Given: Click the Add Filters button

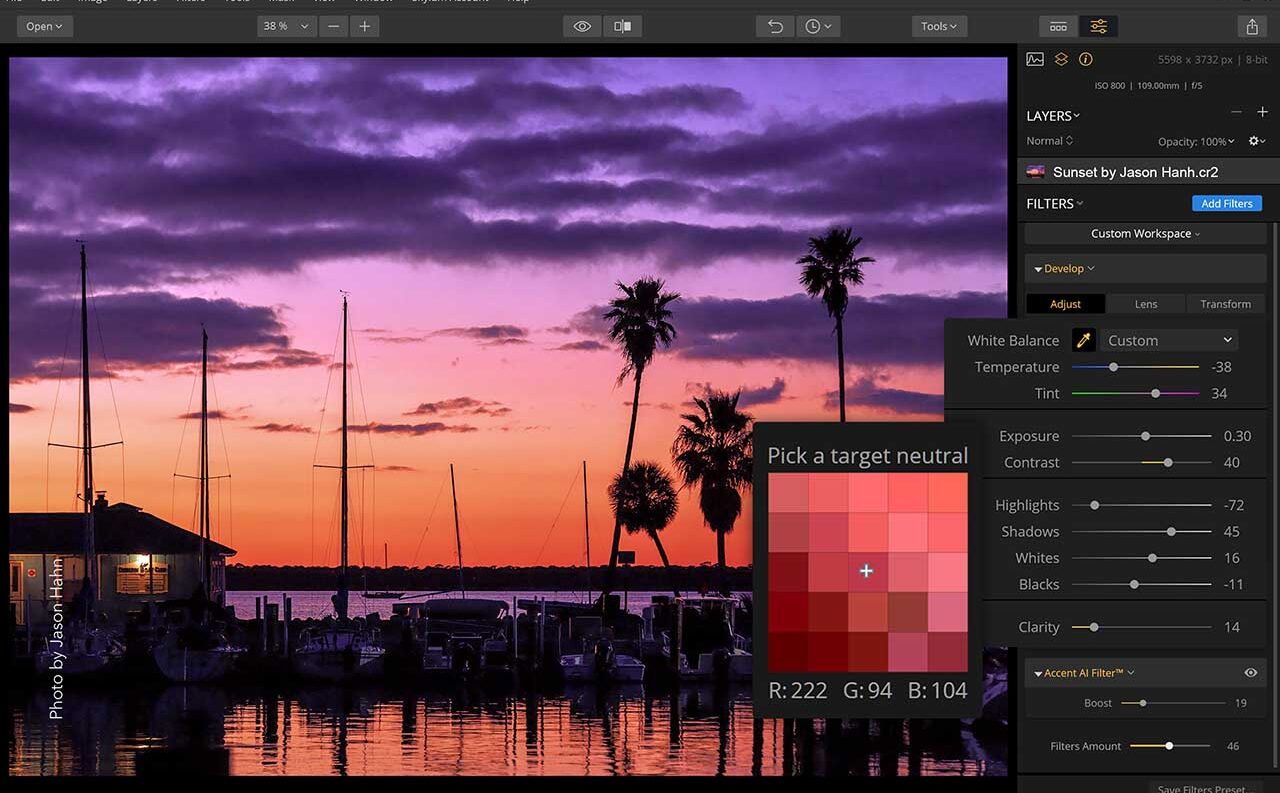Looking at the screenshot, I should [x=1227, y=203].
